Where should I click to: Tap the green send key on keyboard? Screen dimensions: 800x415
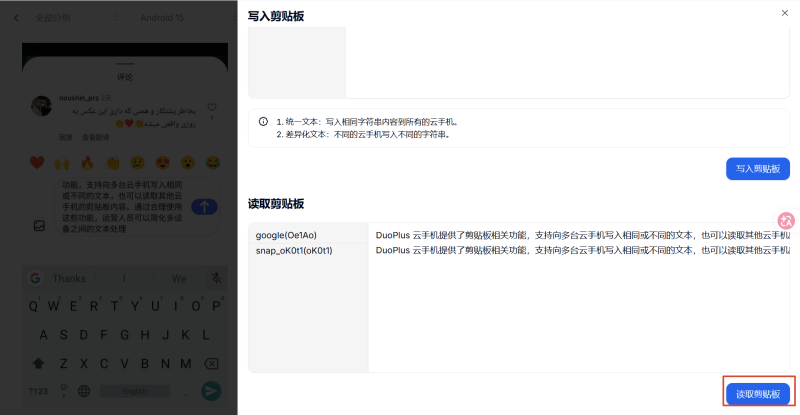(211, 391)
